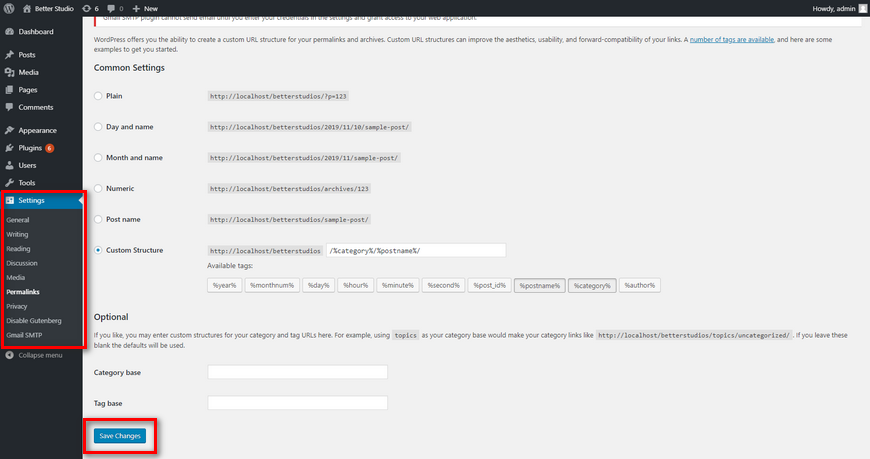Open the updates icon showing 6
Viewport: 870px width, 459px height.
point(86,8)
